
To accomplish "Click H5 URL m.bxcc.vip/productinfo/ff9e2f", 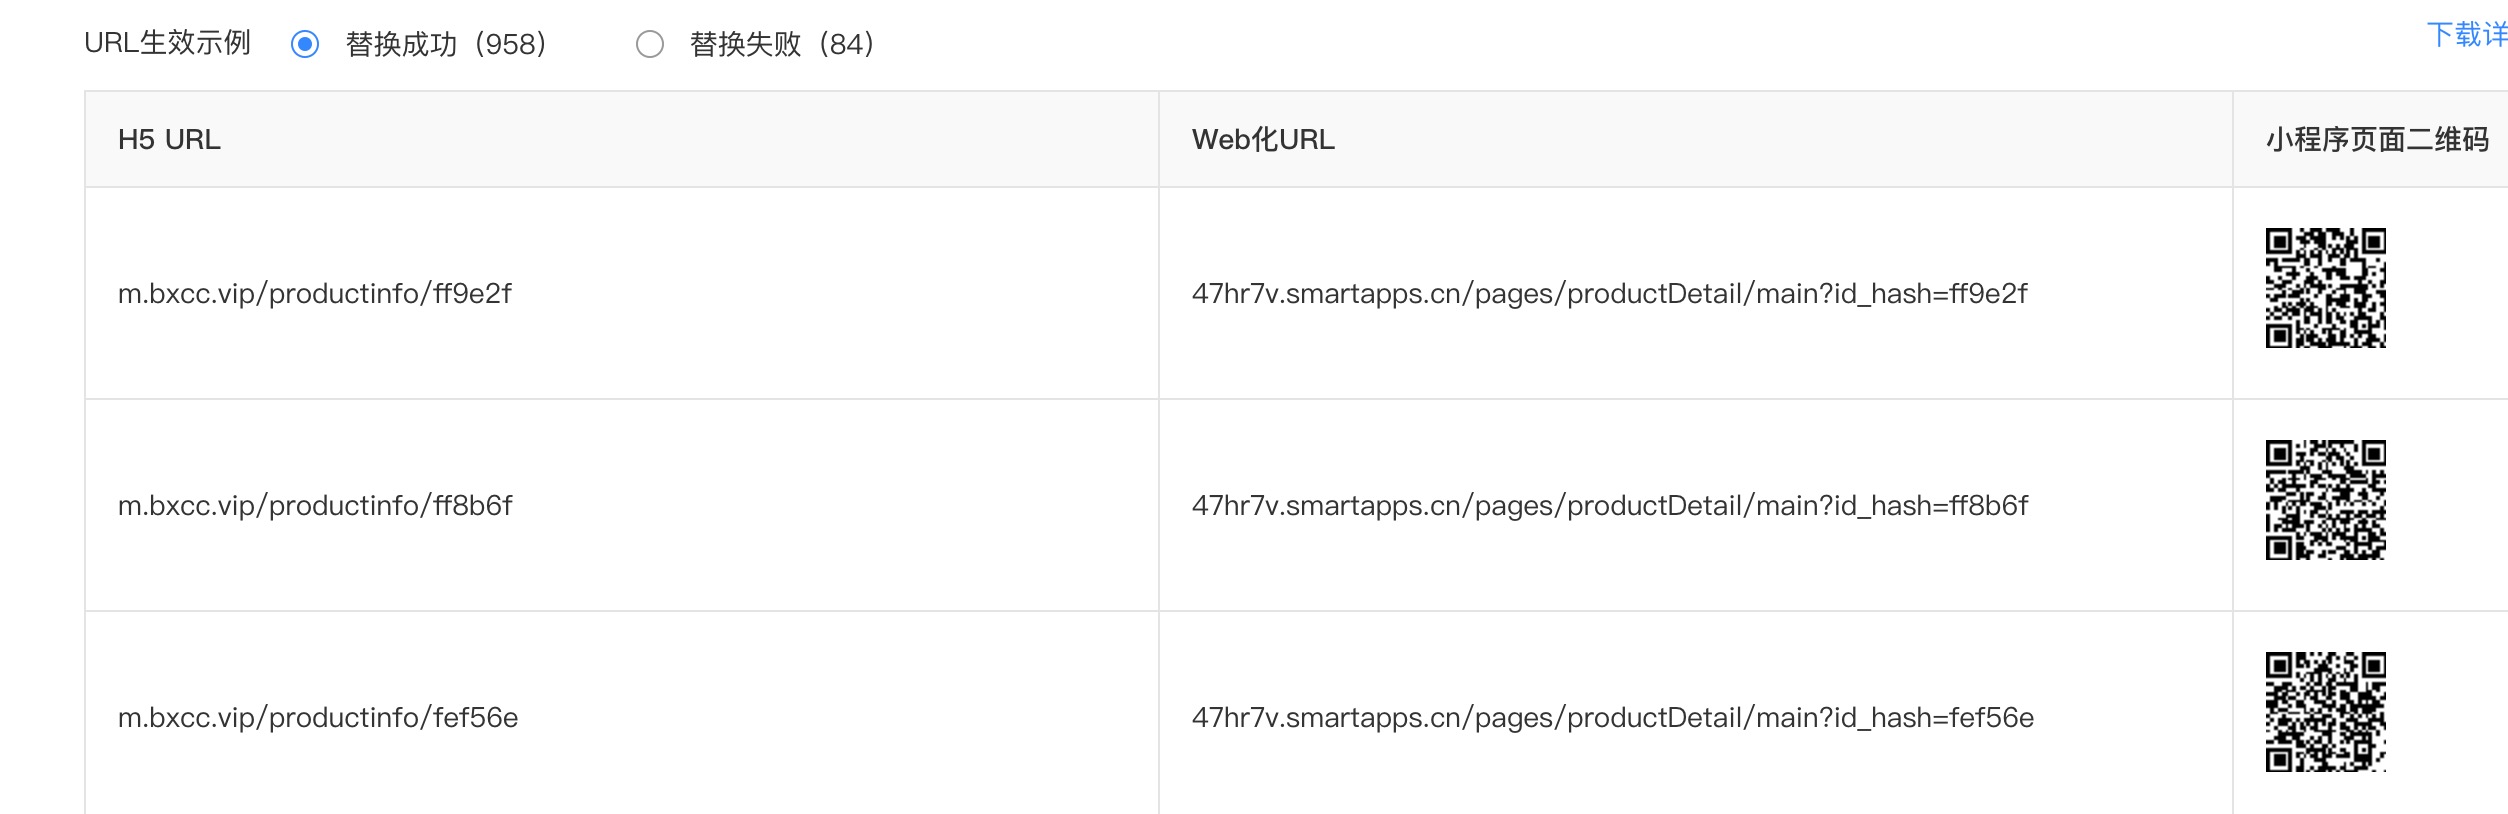I will 315,294.
